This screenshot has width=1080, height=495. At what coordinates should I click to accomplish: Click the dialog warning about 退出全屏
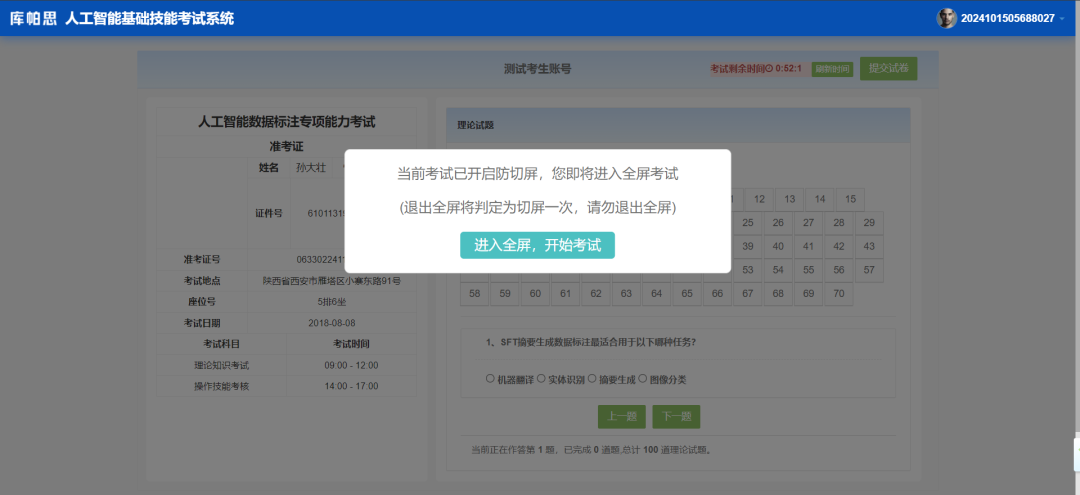click(x=537, y=207)
